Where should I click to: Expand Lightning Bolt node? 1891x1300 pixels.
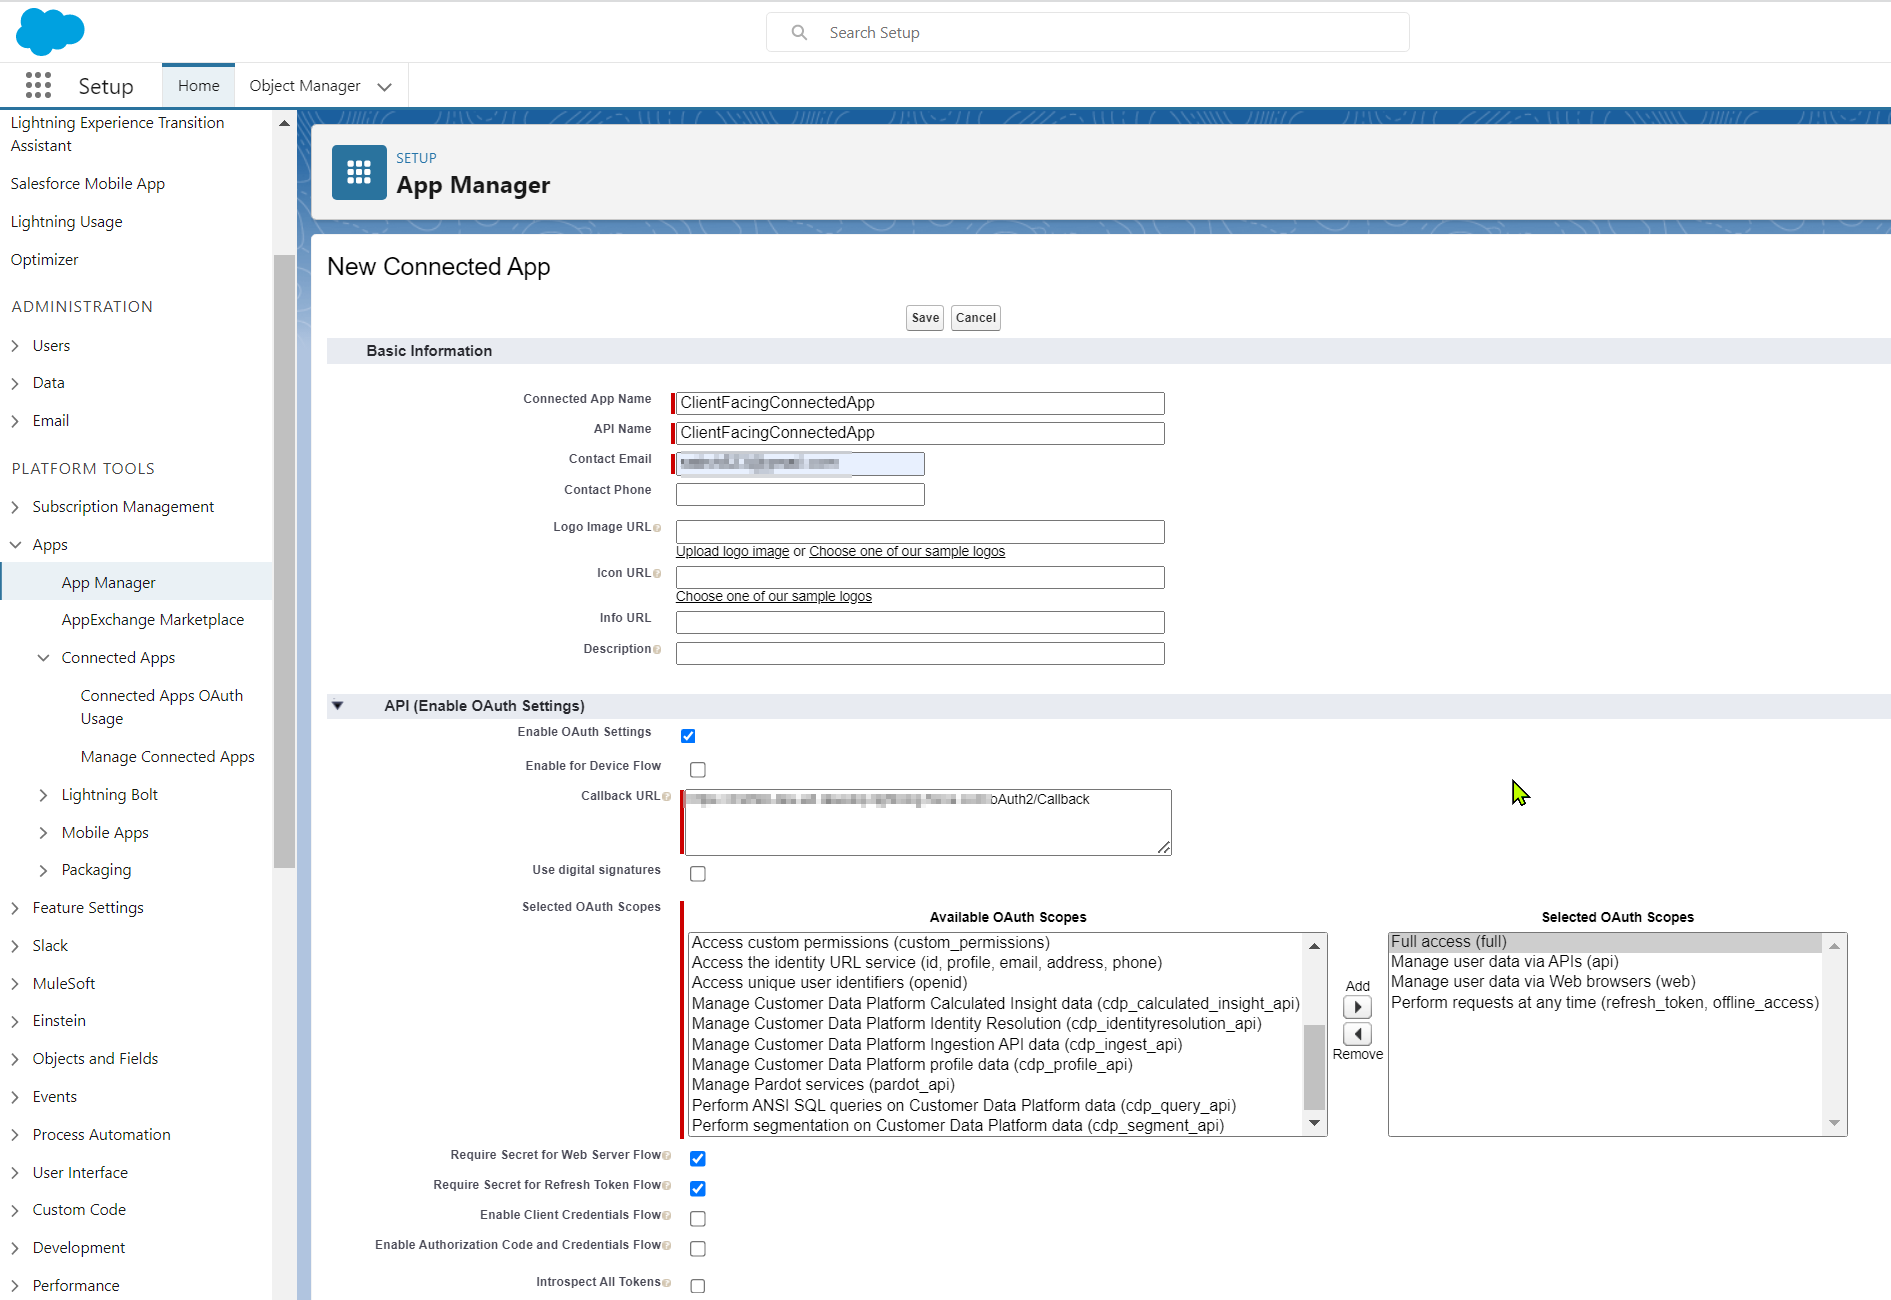pos(43,795)
